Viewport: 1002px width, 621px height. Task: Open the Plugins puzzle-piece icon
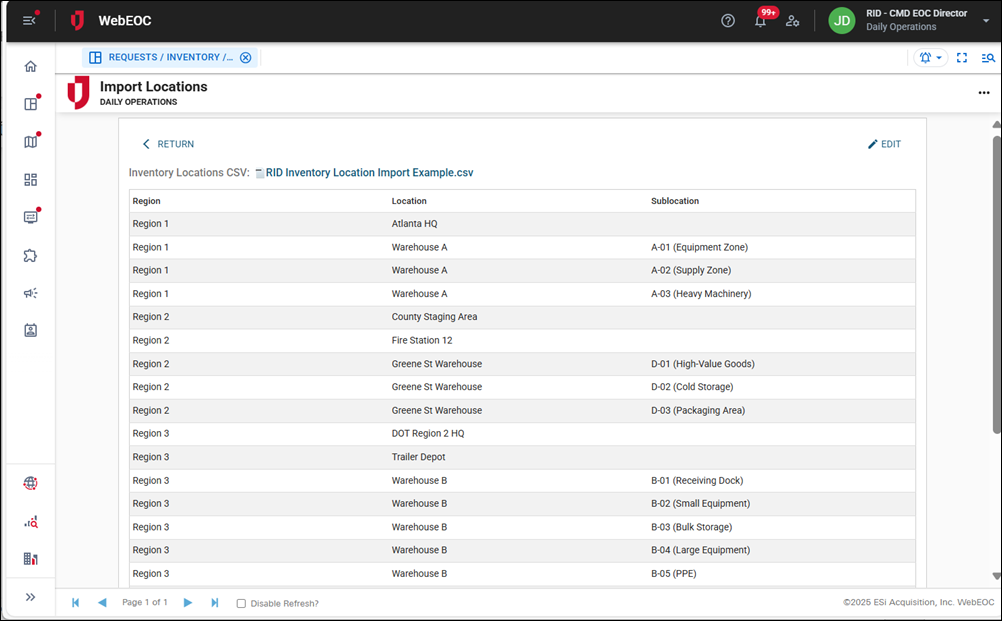click(x=30, y=255)
